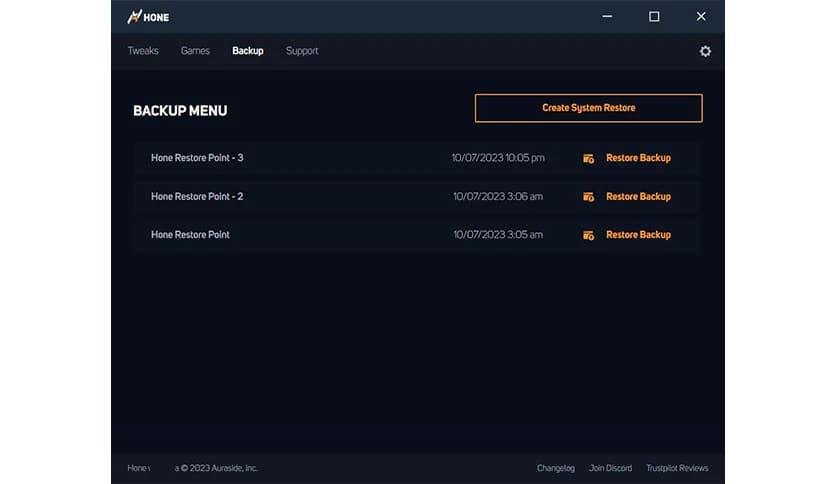Minimize the Hone window
Image resolution: width=836 pixels, height=484 pixels.
point(607,17)
